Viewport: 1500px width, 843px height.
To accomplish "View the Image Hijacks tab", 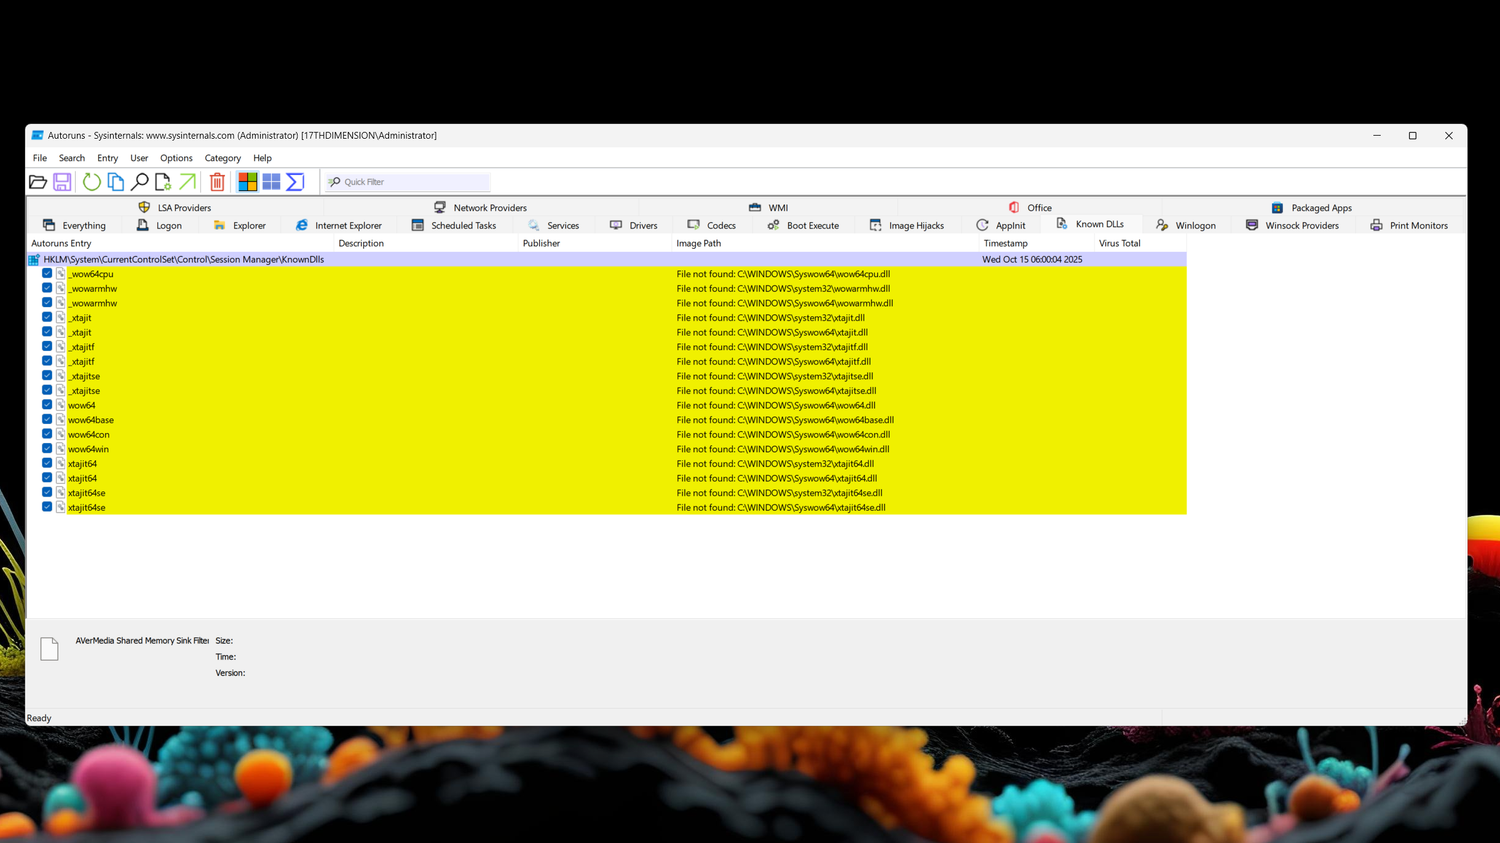I will pyautogui.click(x=906, y=225).
